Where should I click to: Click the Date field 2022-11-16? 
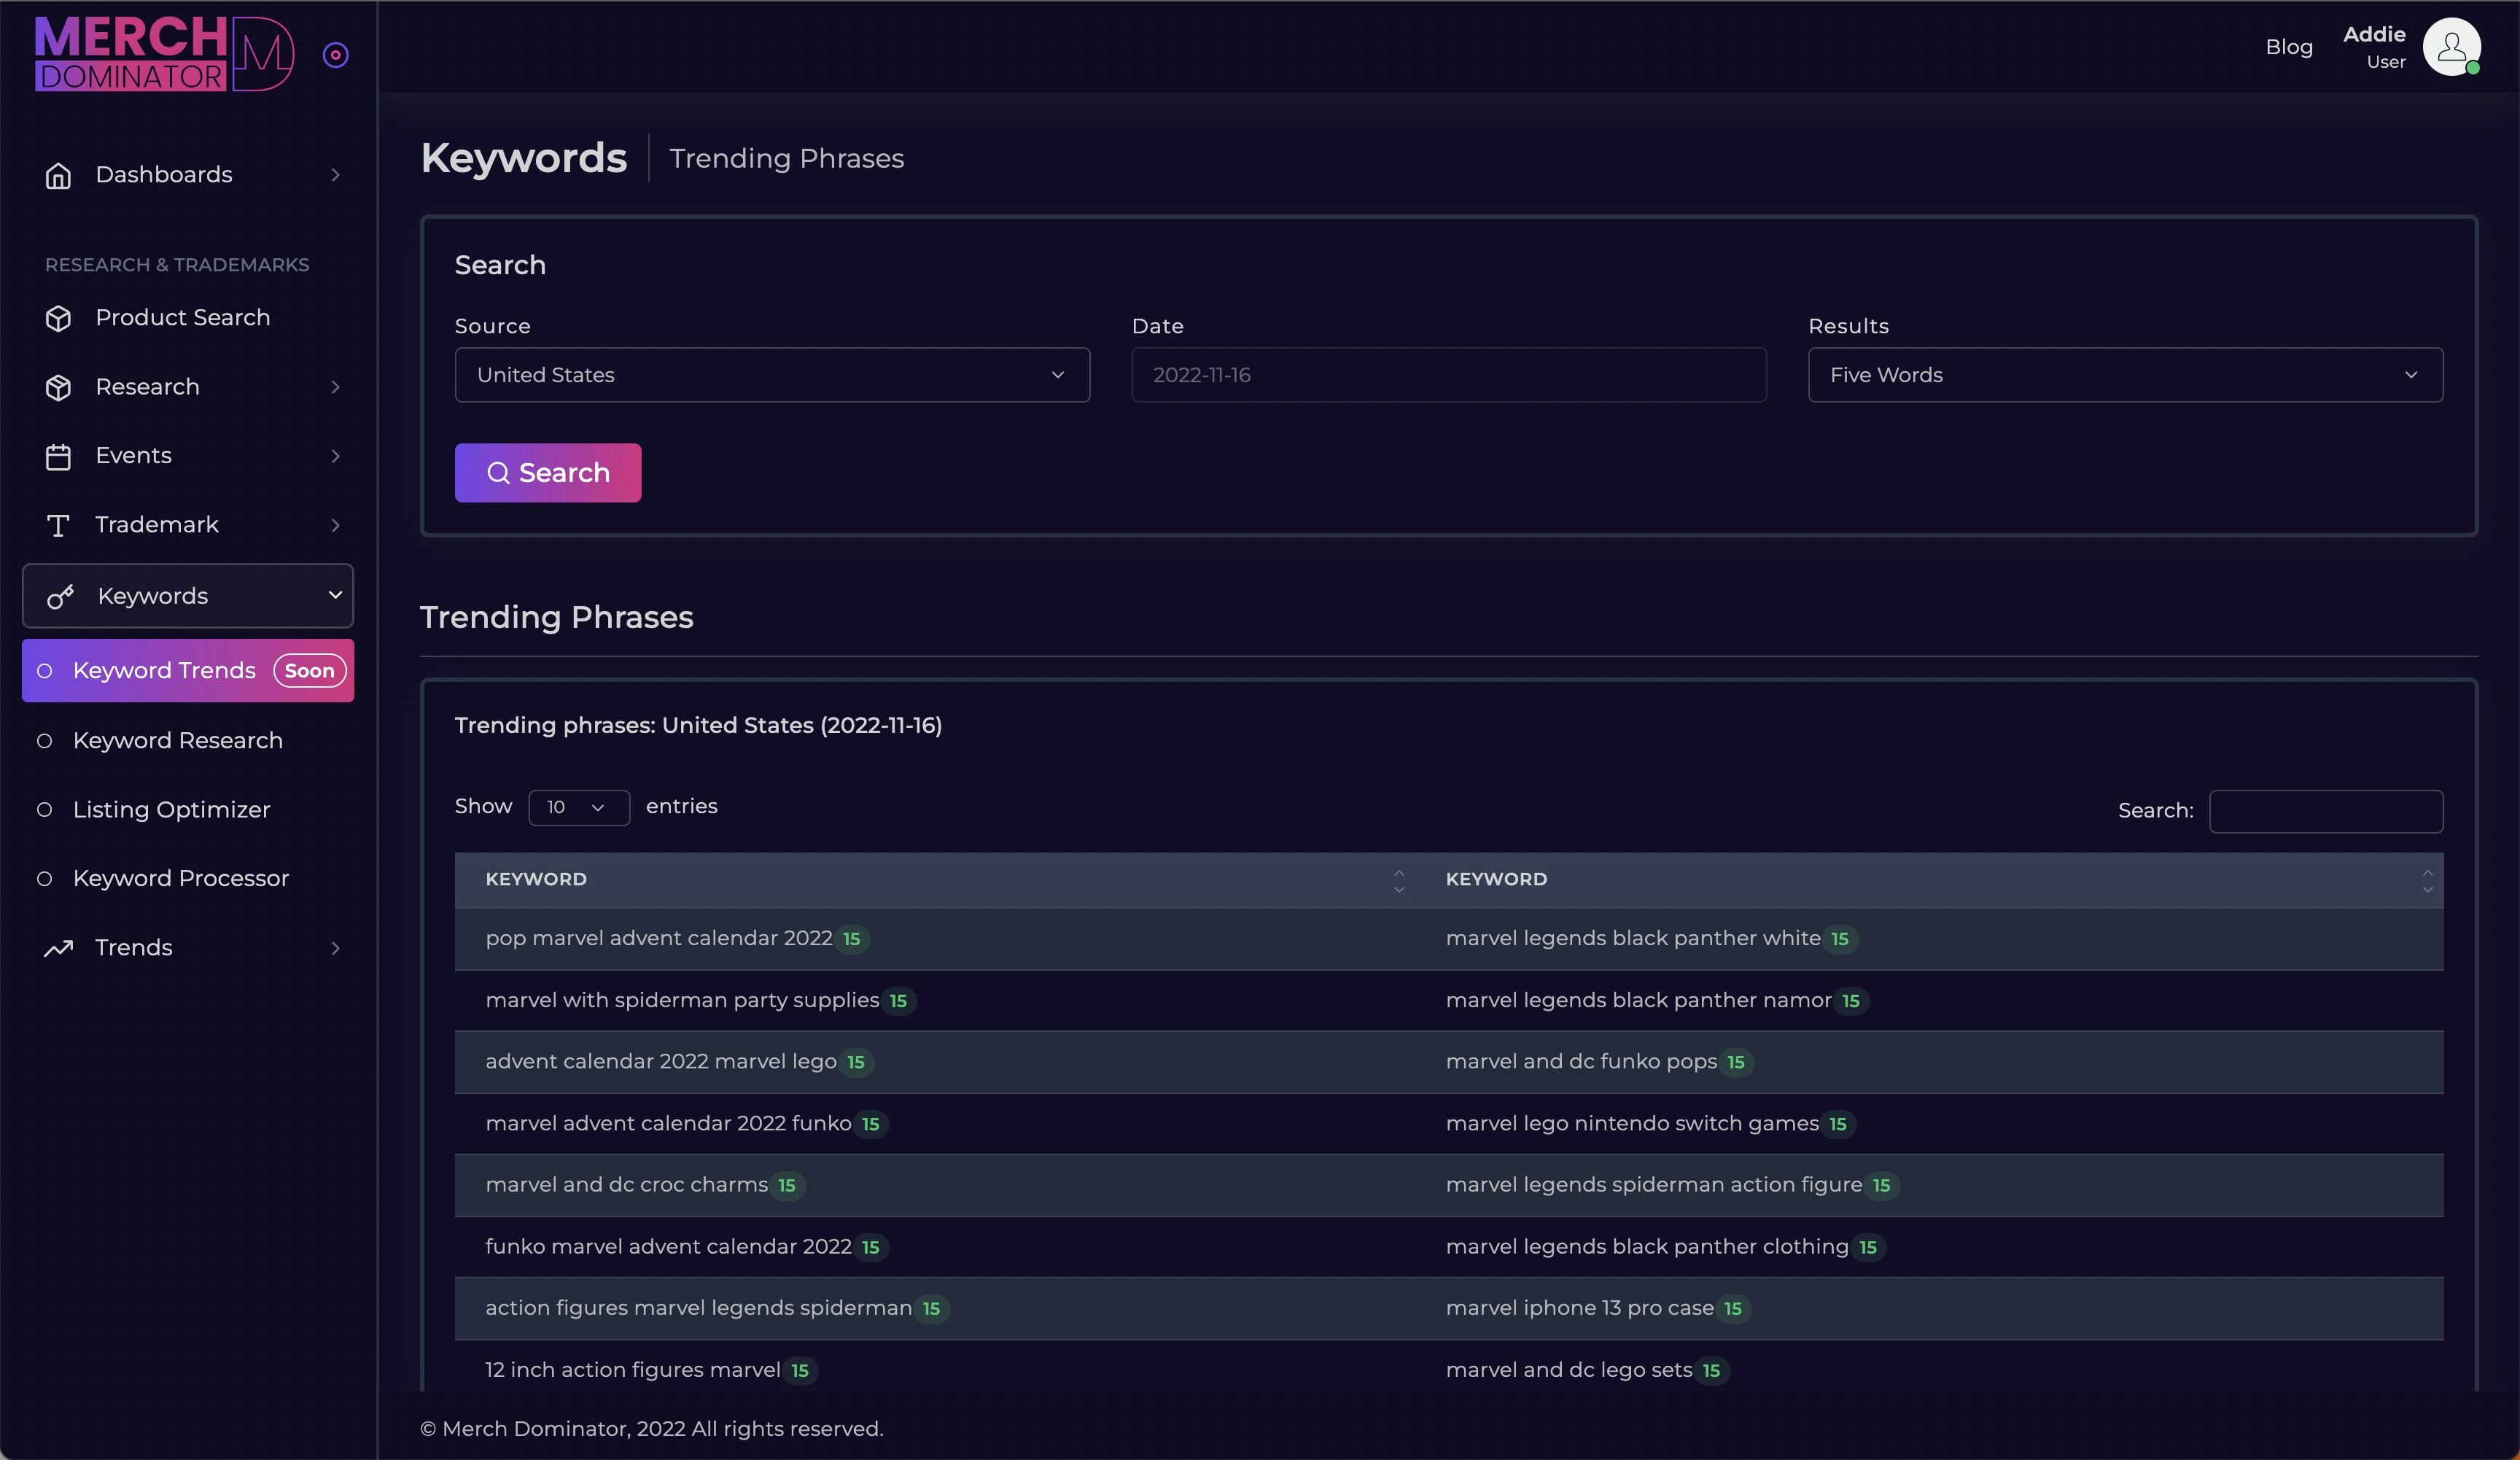click(1449, 375)
